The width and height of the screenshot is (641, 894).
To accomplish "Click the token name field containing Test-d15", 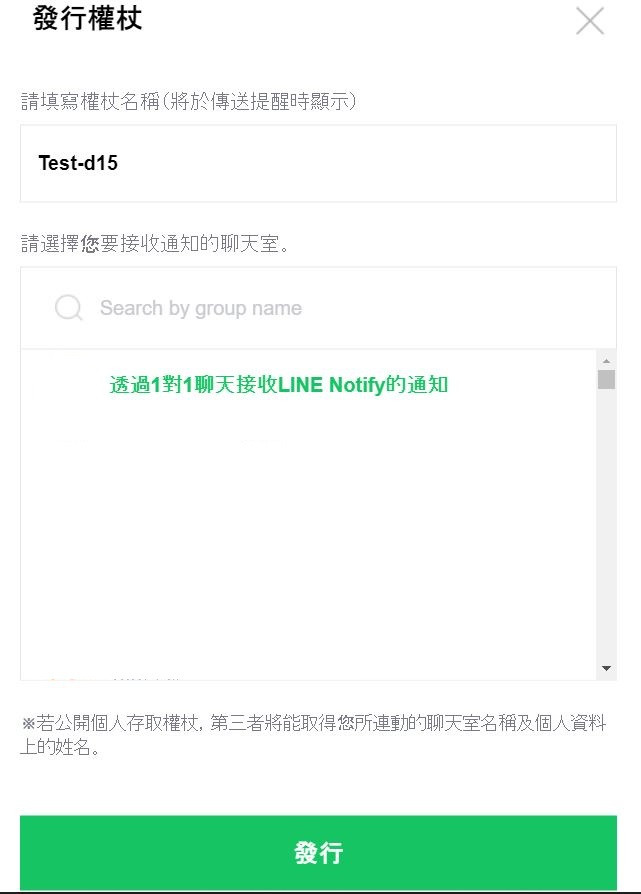I will pyautogui.click(x=318, y=163).
